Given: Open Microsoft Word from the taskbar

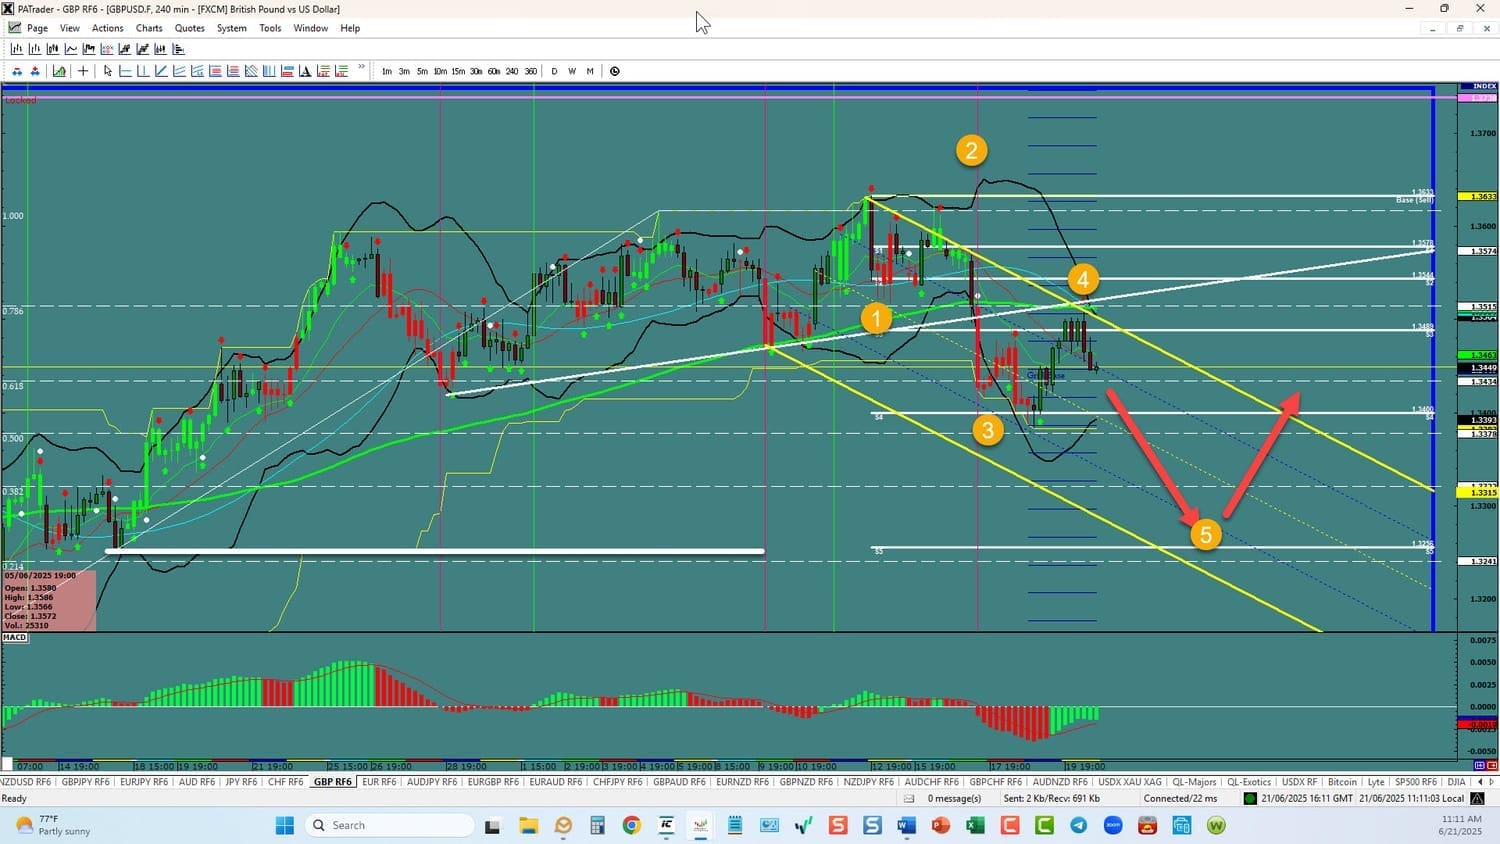Looking at the screenshot, I should [906, 825].
